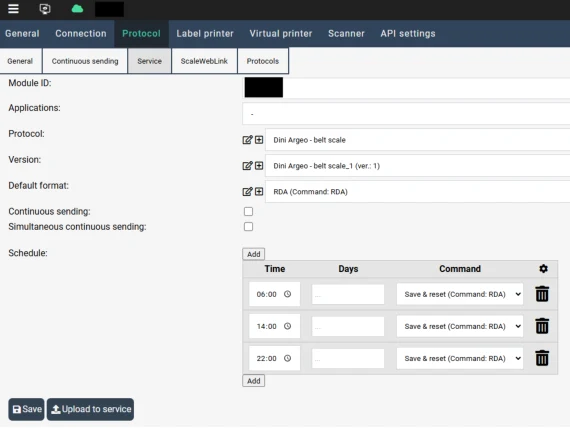Viewport: 570px width, 428px height.
Task: Edit the Version entry pencil icon
Action: point(247,166)
